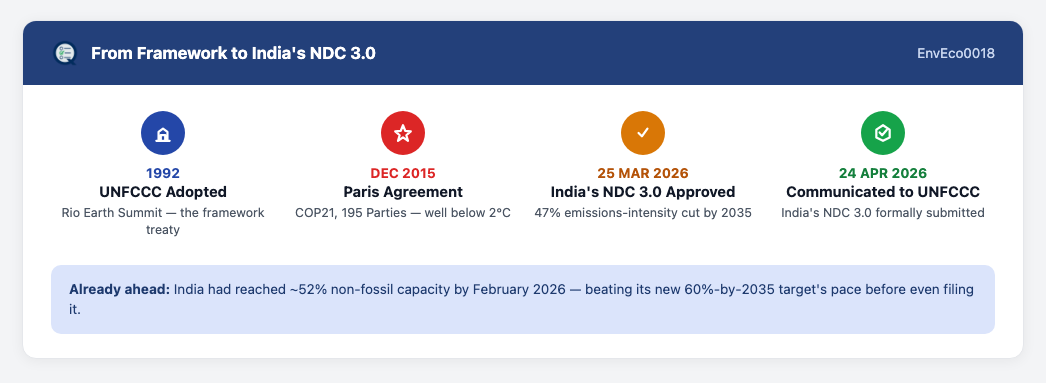
Task: Click the 47% emissions-intensity cut description
Action: (x=643, y=213)
